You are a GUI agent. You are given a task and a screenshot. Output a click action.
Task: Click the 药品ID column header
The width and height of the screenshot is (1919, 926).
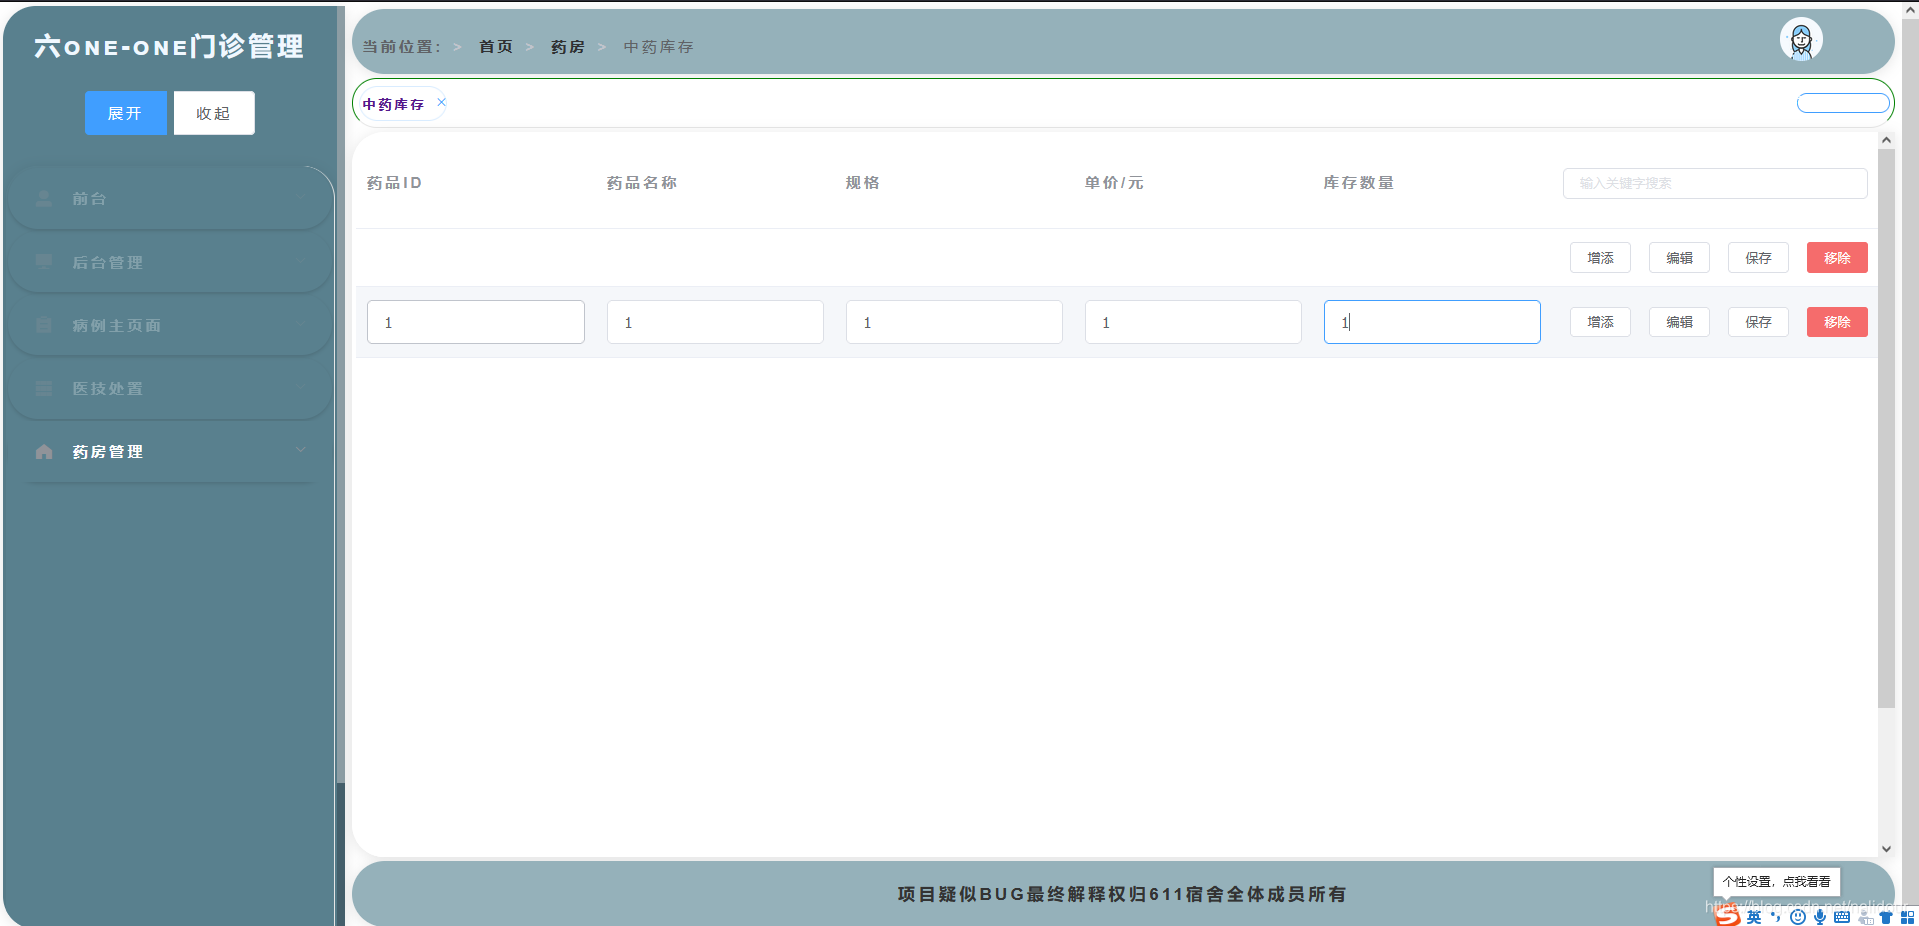click(x=394, y=183)
